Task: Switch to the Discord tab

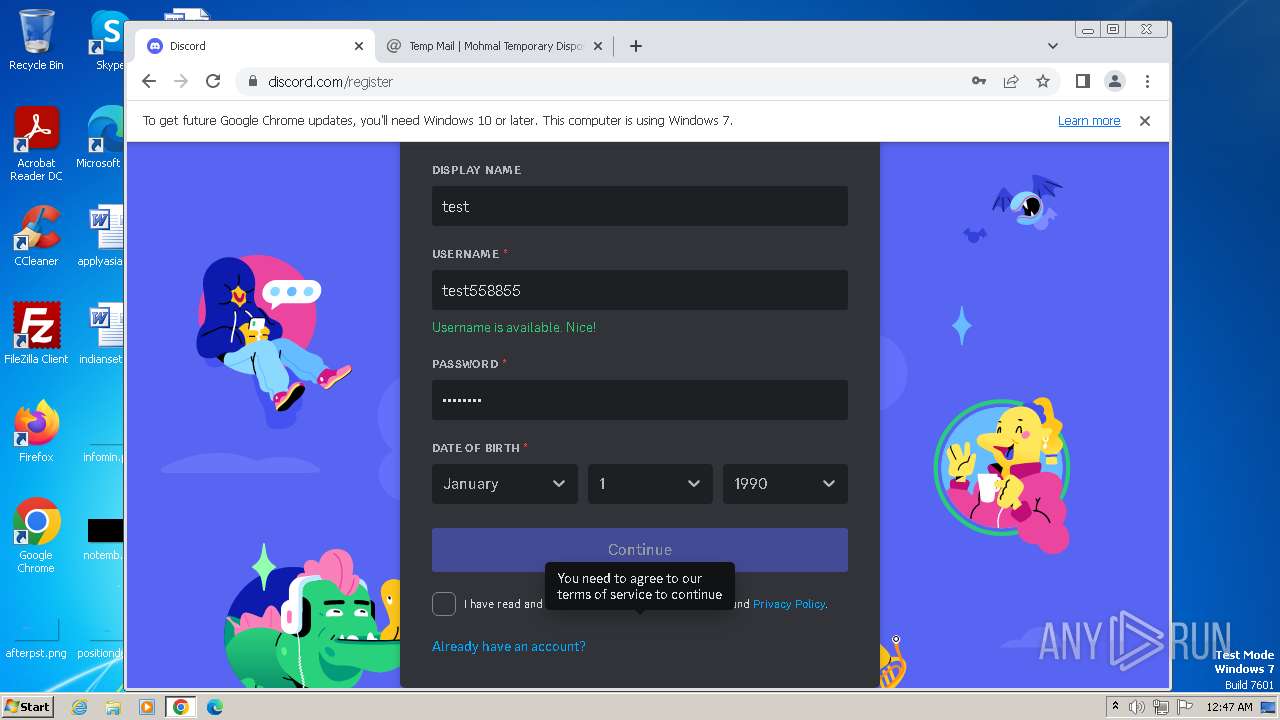Action: point(255,46)
